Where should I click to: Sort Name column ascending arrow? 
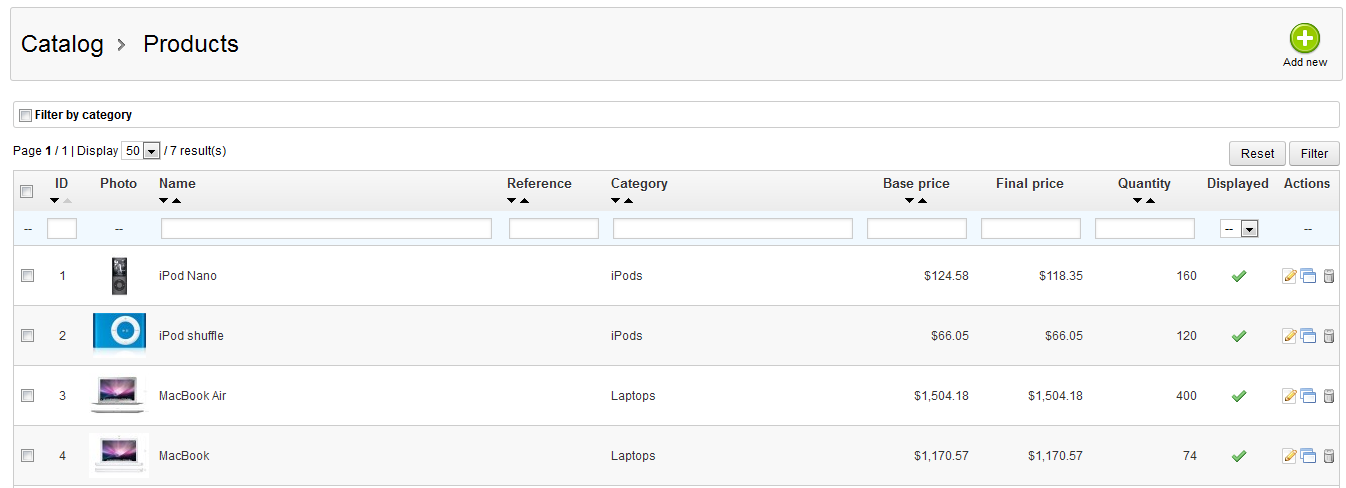tap(176, 201)
